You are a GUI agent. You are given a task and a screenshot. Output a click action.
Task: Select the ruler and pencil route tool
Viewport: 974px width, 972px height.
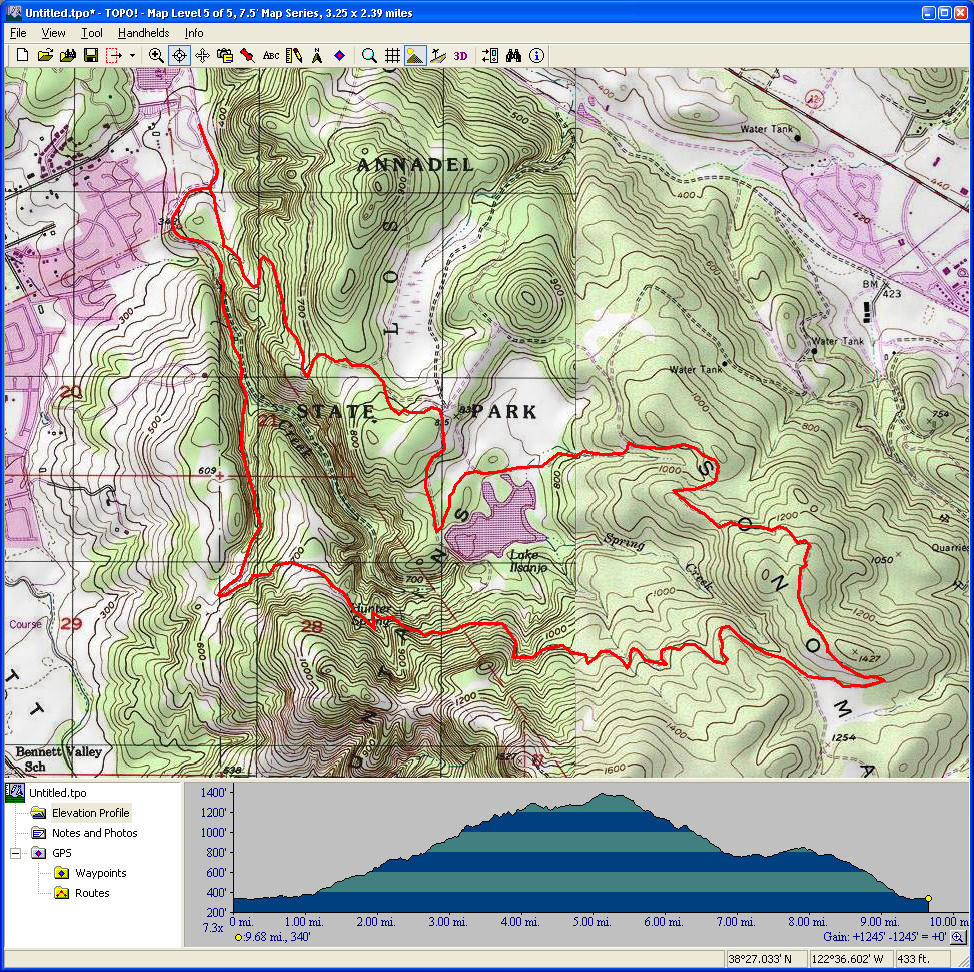294,56
